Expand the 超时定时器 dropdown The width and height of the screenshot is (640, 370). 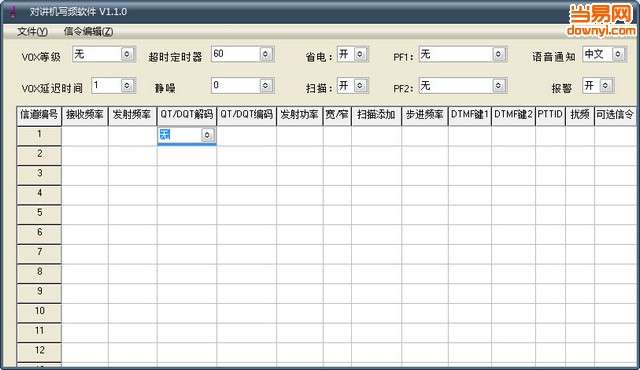(266, 54)
